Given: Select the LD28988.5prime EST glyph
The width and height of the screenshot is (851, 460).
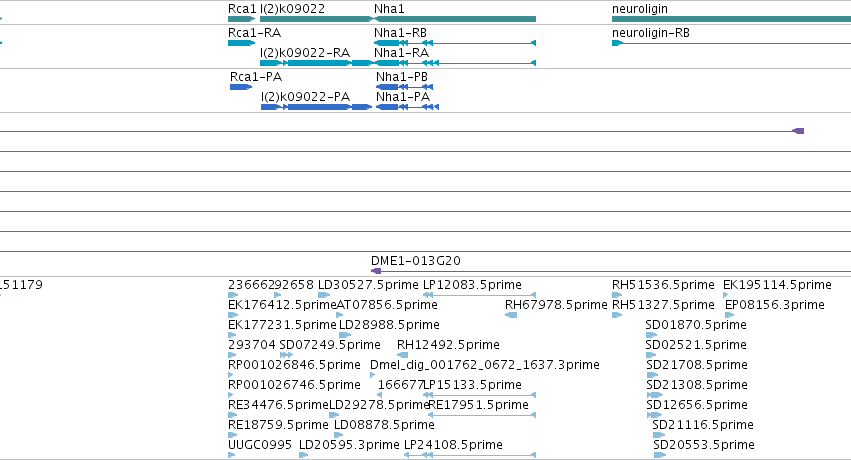Looking at the screenshot, I should click(345, 335).
